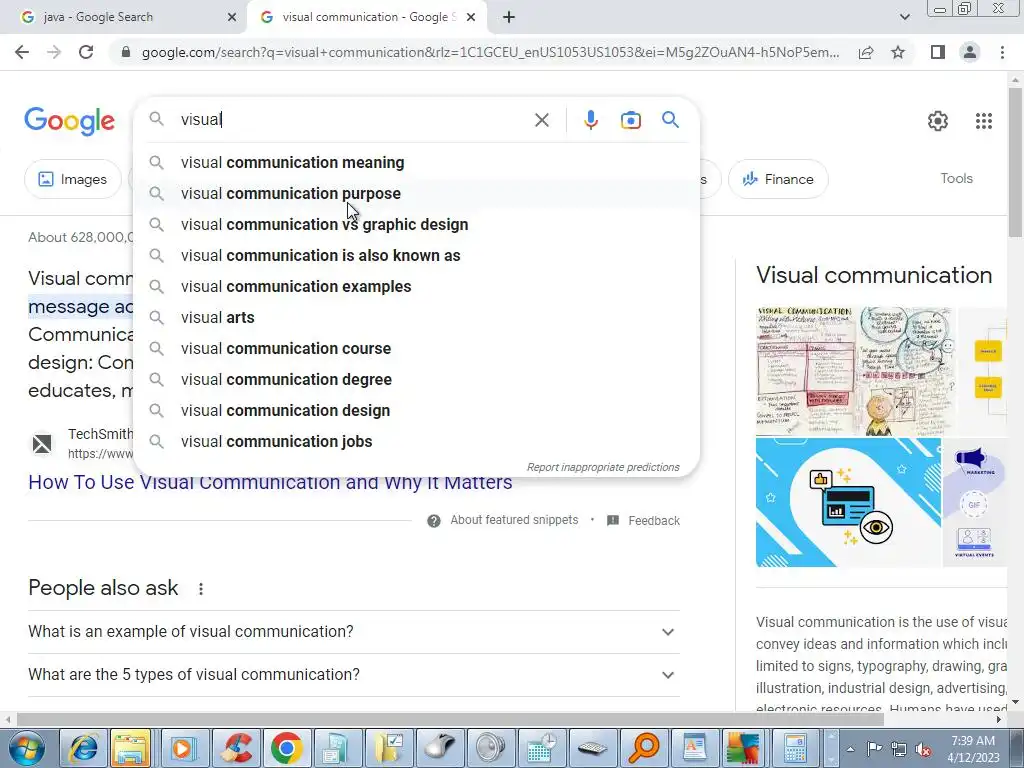Image resolution: width=1024 pixels, height=768 pixels.
Task: Open 'How To Use Visual Communication' result link
Action: click(270, 483)
